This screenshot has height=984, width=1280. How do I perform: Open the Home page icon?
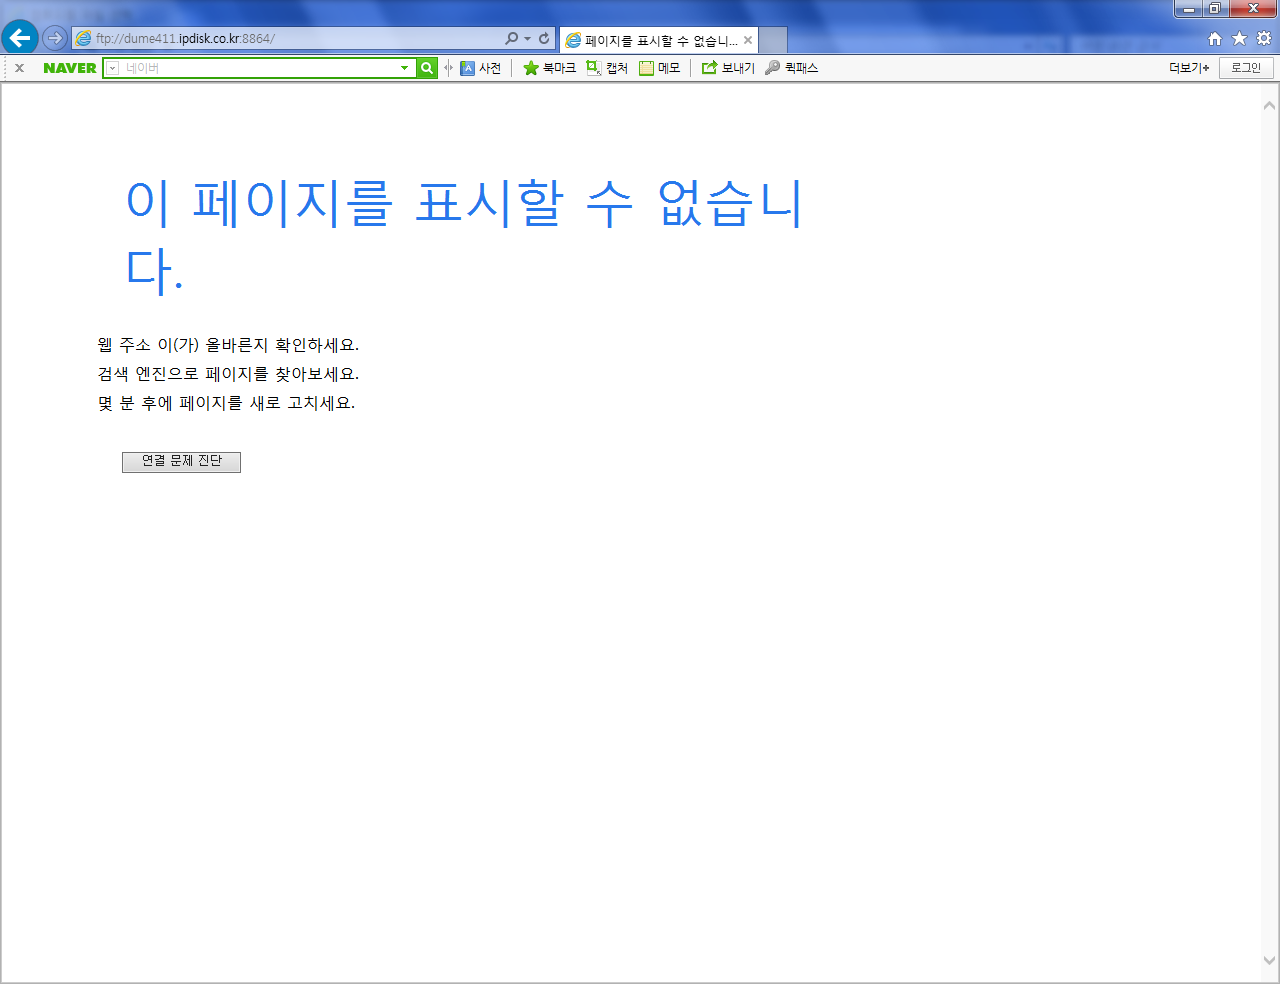pos(1215,38)
